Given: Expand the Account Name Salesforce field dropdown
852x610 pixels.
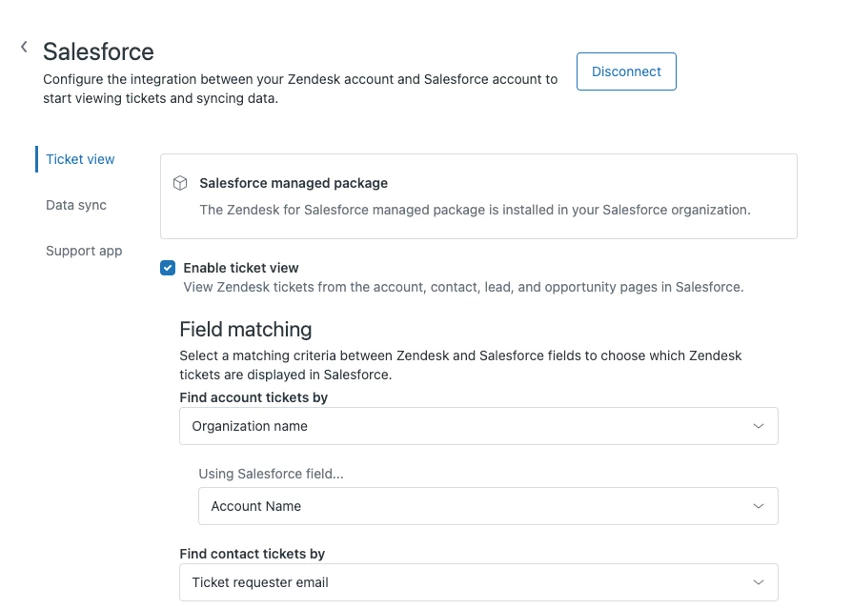Looking at the screenshot, I should tap(487, 506).
